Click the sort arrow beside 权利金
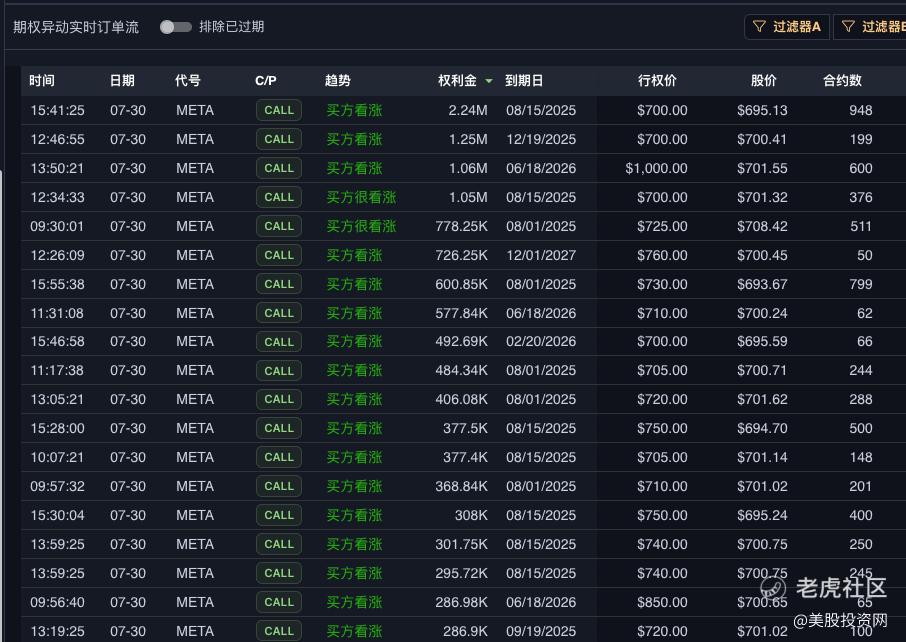 coord(489,81)
